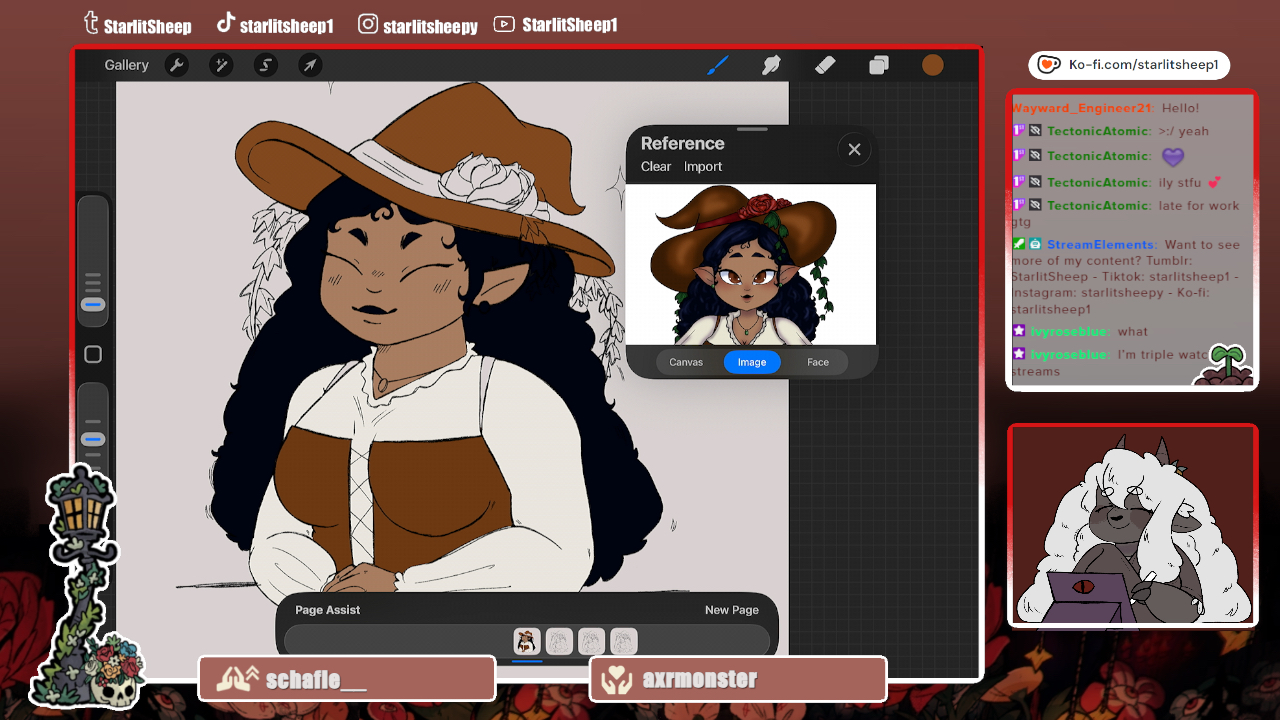Open the Adjustments magic wand menu

coord(221,65)
